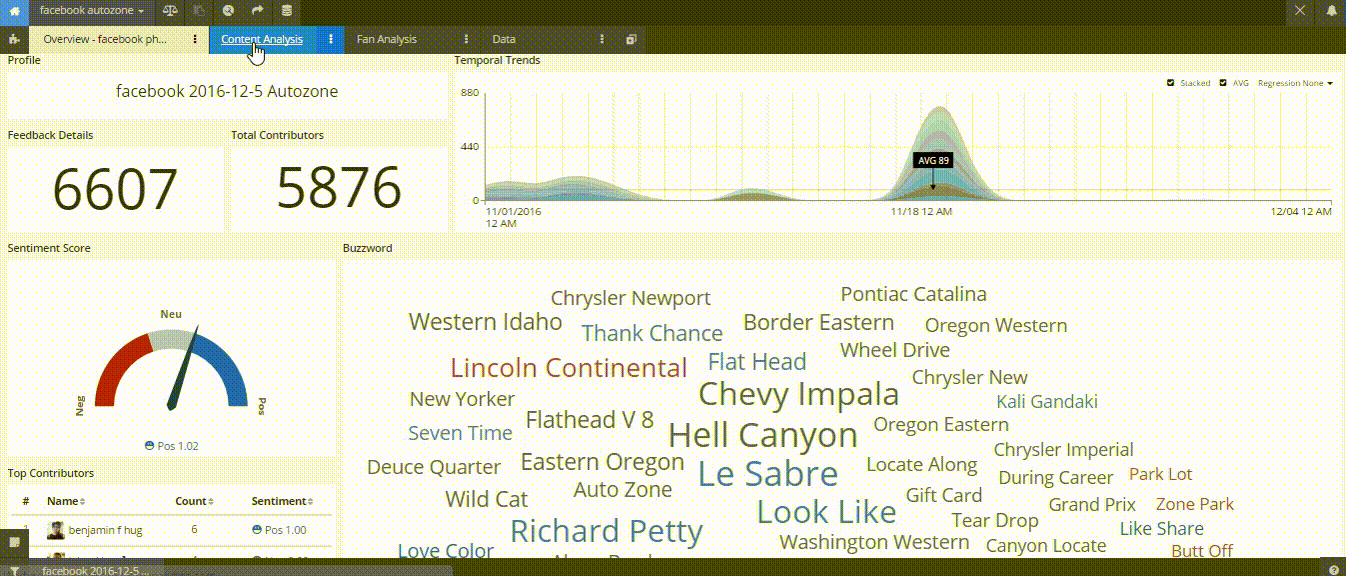Open the facebook autozone project dropdown
The image size is (1346, 576).
pyautogui.click(x=92, y=11)
